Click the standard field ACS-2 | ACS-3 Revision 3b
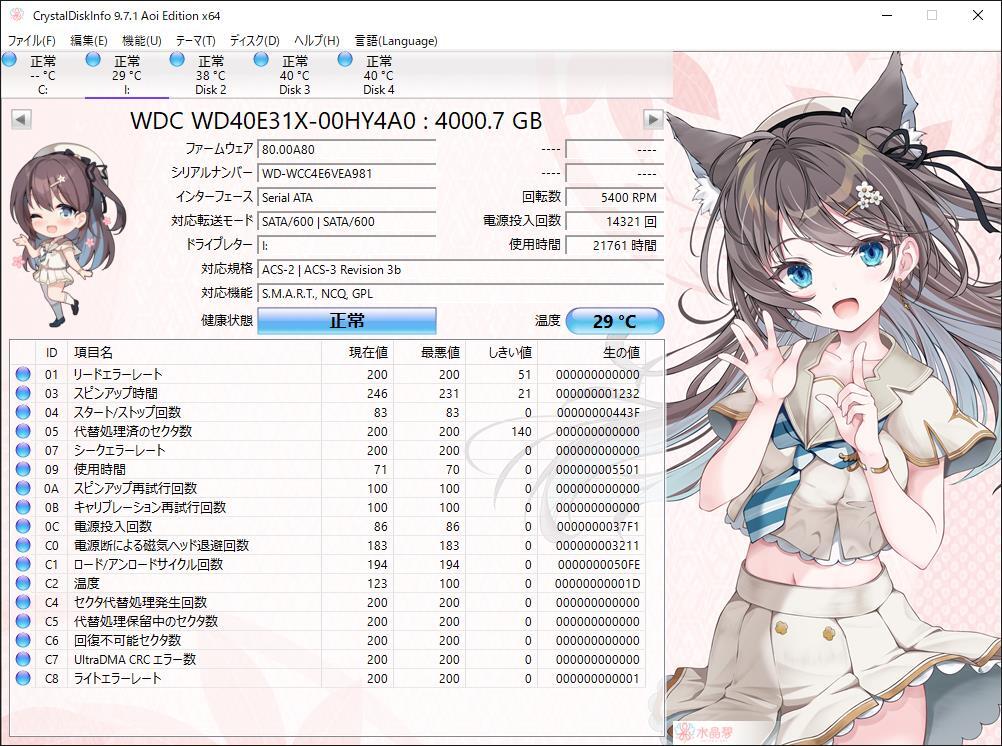This screenshot has height=746, width=1002. pyautogui.click(x=460, y=270)
